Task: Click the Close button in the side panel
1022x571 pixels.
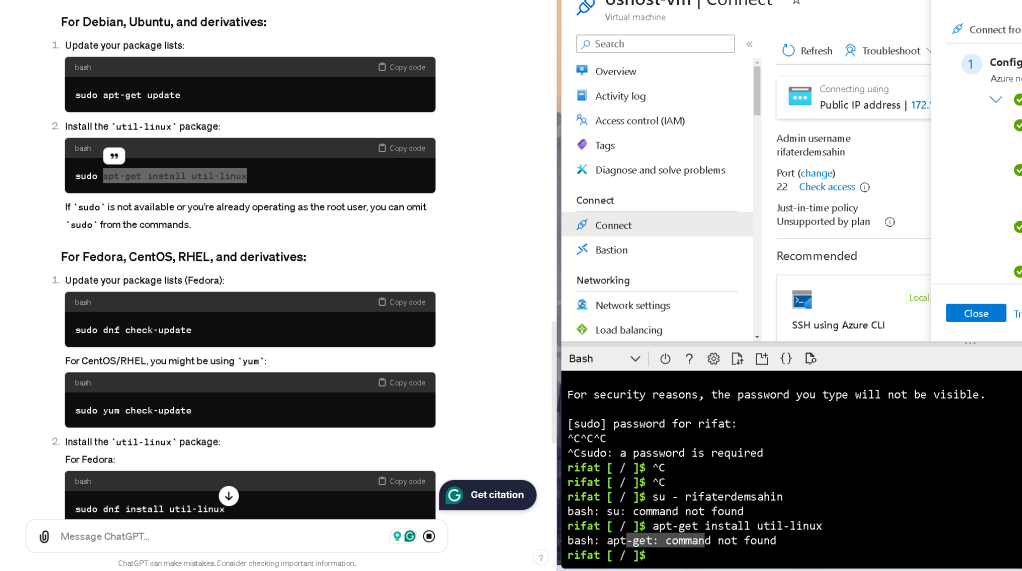Action: (x=976, y=314)
